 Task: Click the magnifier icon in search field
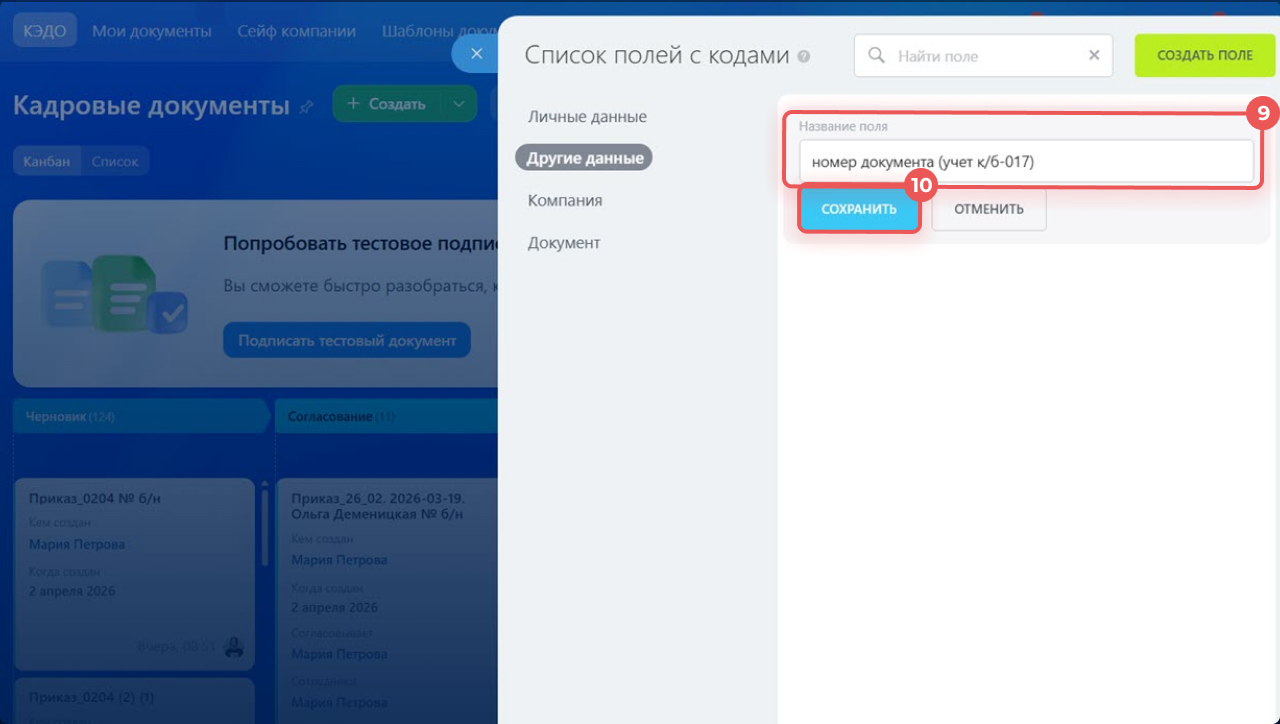click(x=877, y=56)
